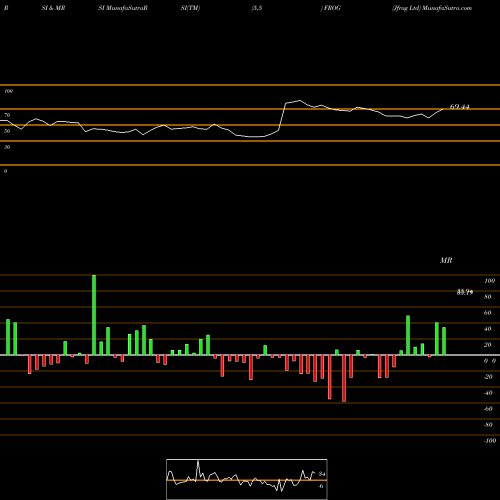The height and width of the screenshot is (500, 500).
Task: Click the RSI axis label 50
Action: [7, 131]
